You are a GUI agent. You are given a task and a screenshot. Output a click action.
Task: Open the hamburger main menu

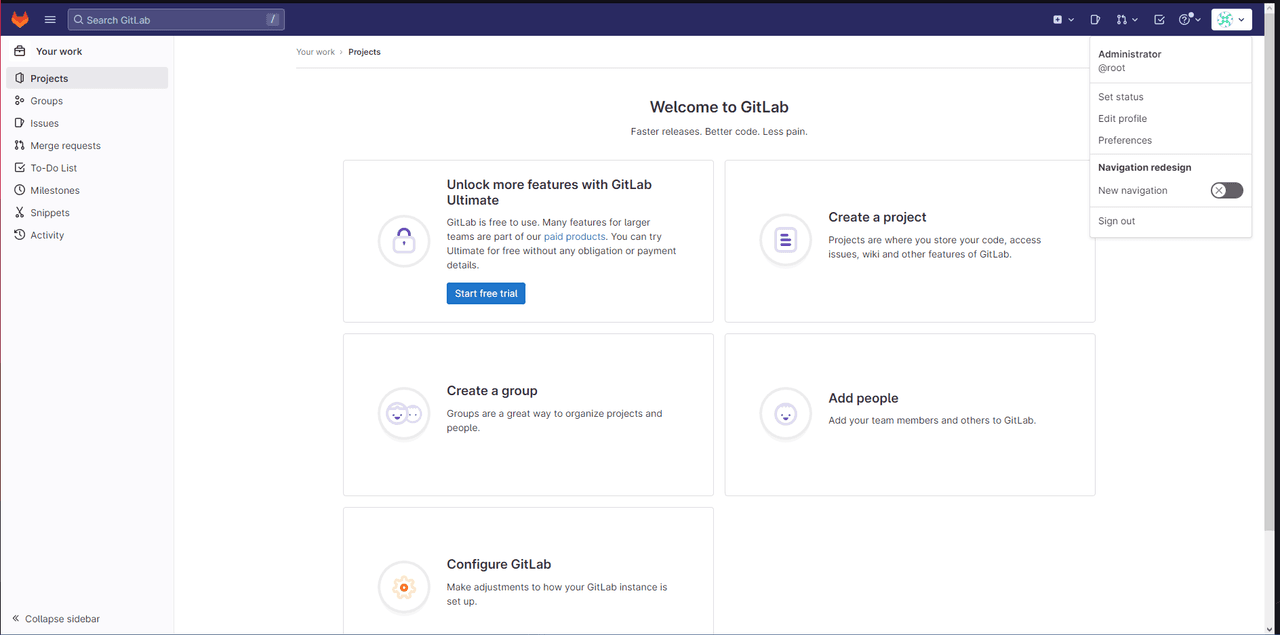(50, 19)
